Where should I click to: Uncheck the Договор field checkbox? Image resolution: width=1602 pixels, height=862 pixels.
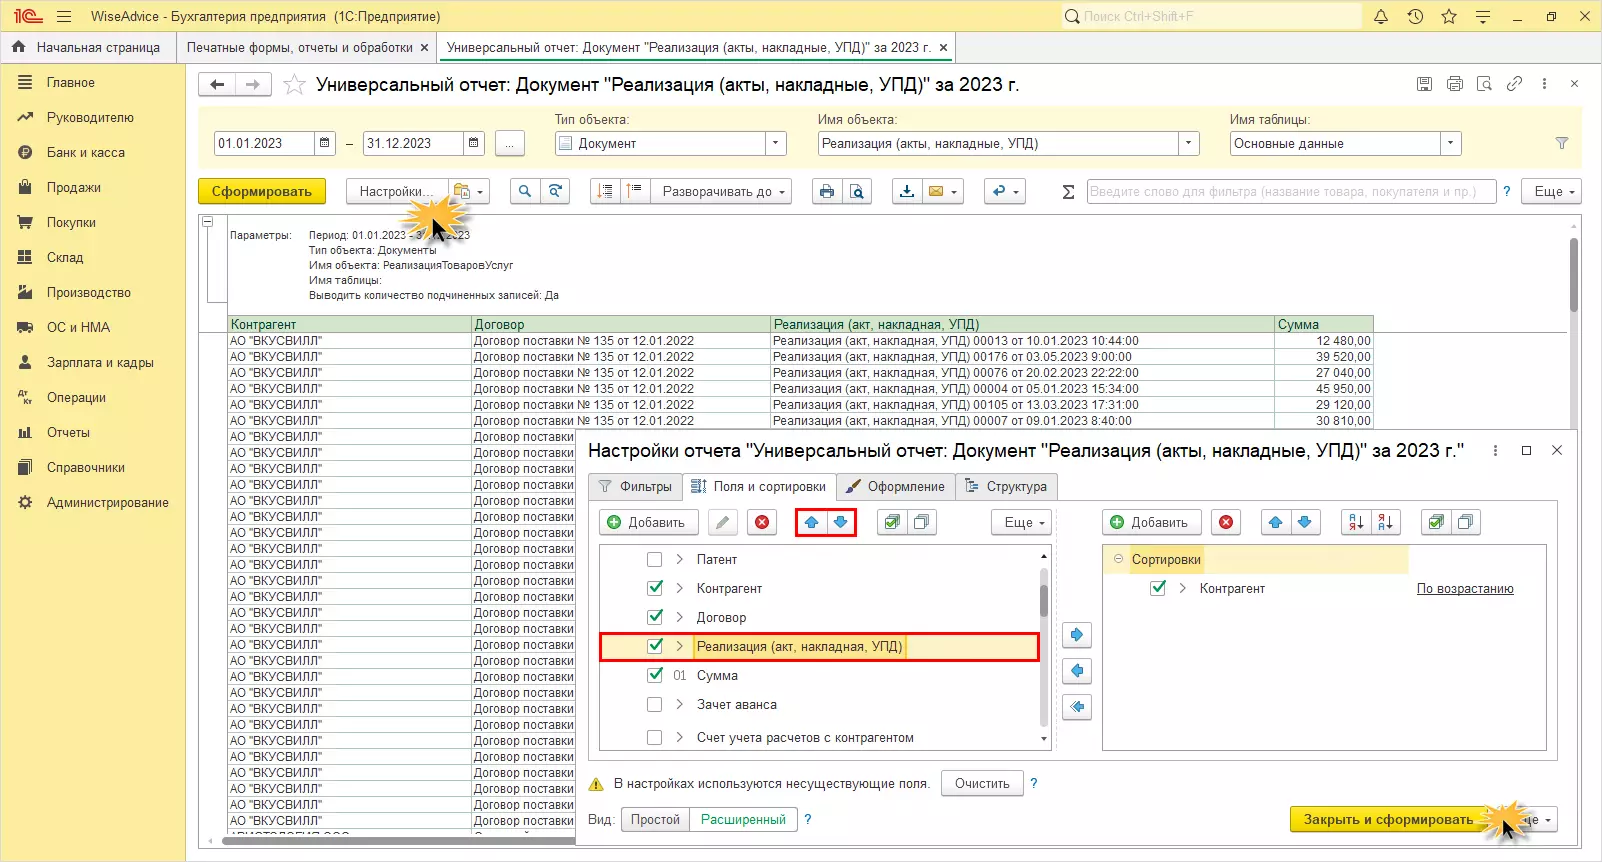[655, 617]
